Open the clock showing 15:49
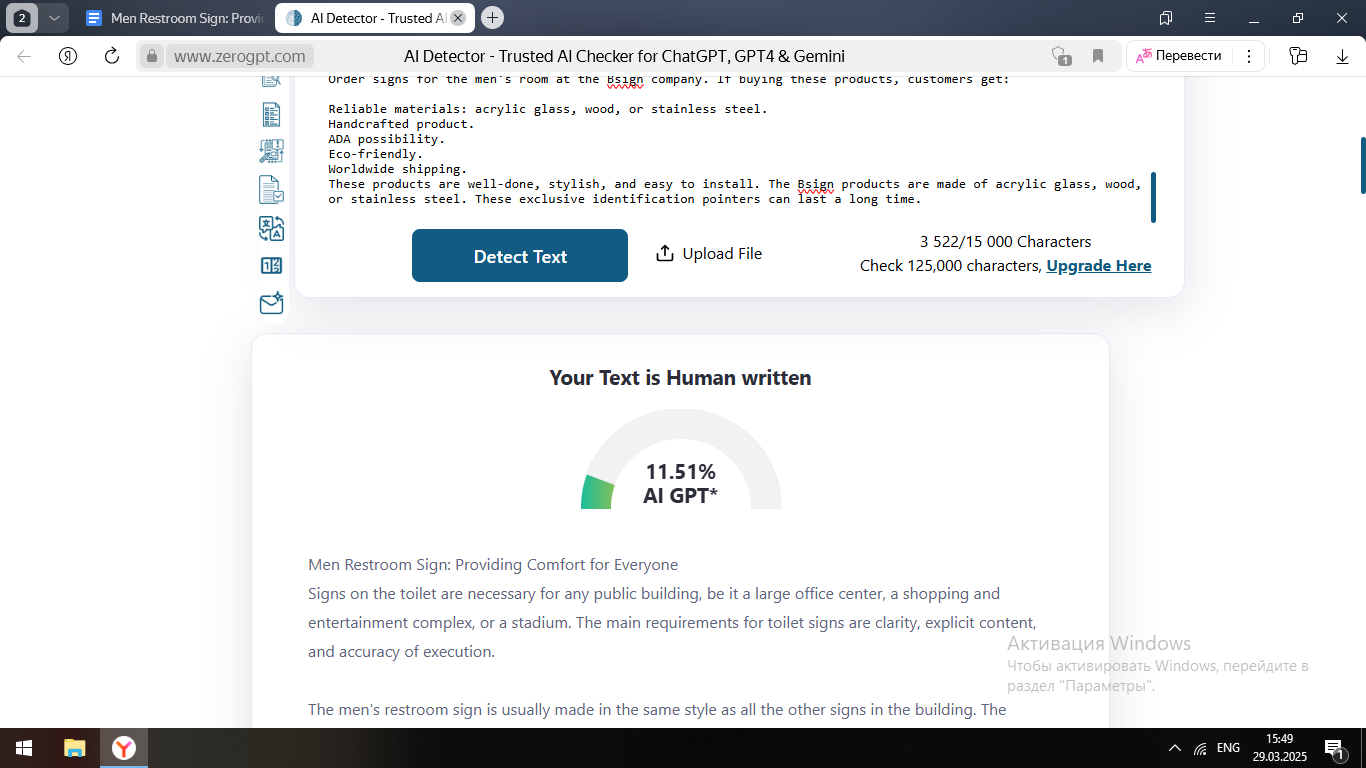 point(1279,748)
